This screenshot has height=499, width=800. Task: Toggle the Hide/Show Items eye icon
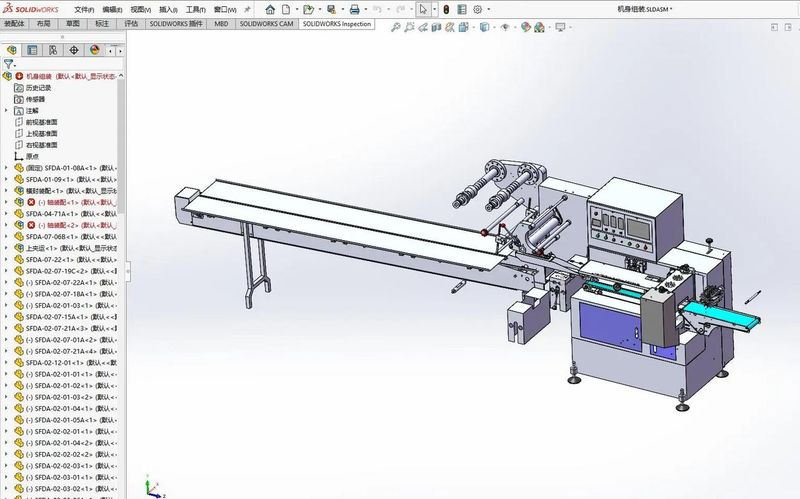[x=505, y=27]
